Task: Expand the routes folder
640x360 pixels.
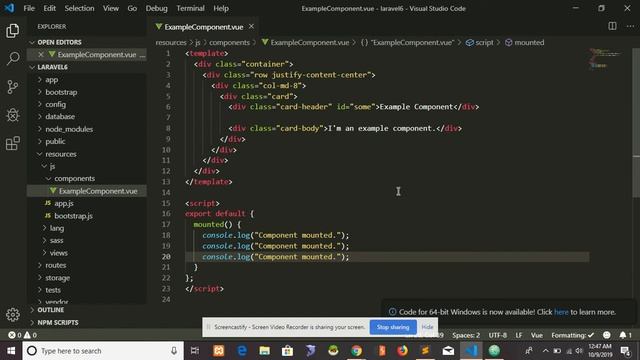Action: [56, 265]
